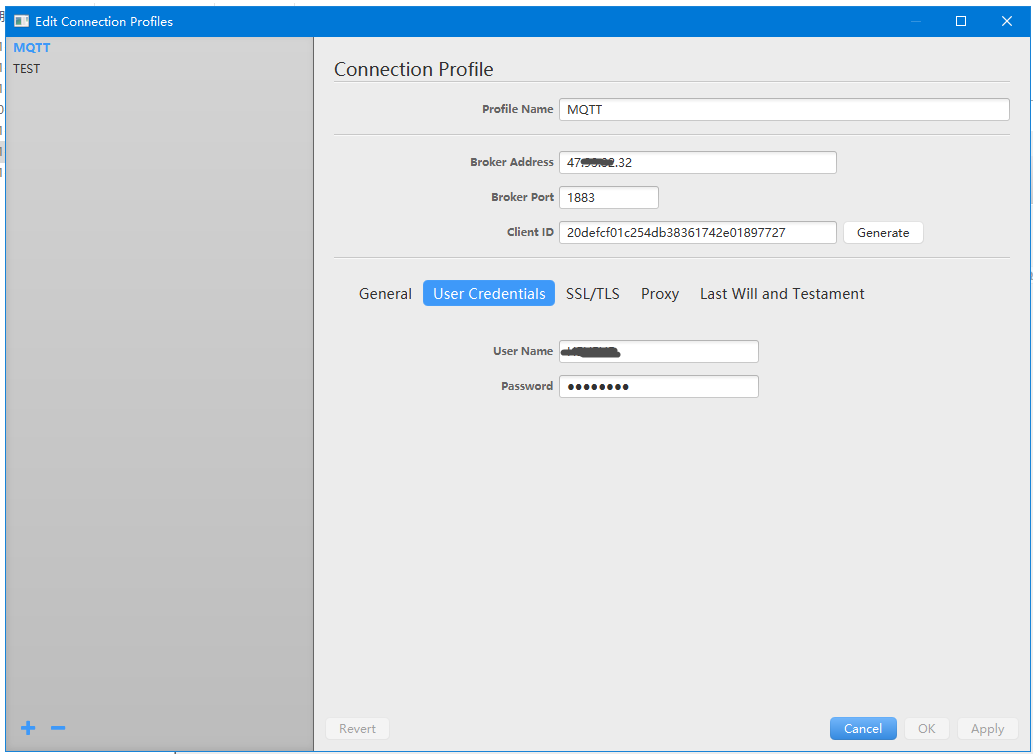Switch to the Proxy tab
This screenshot has width=1033, height=754.
[660, 293]
